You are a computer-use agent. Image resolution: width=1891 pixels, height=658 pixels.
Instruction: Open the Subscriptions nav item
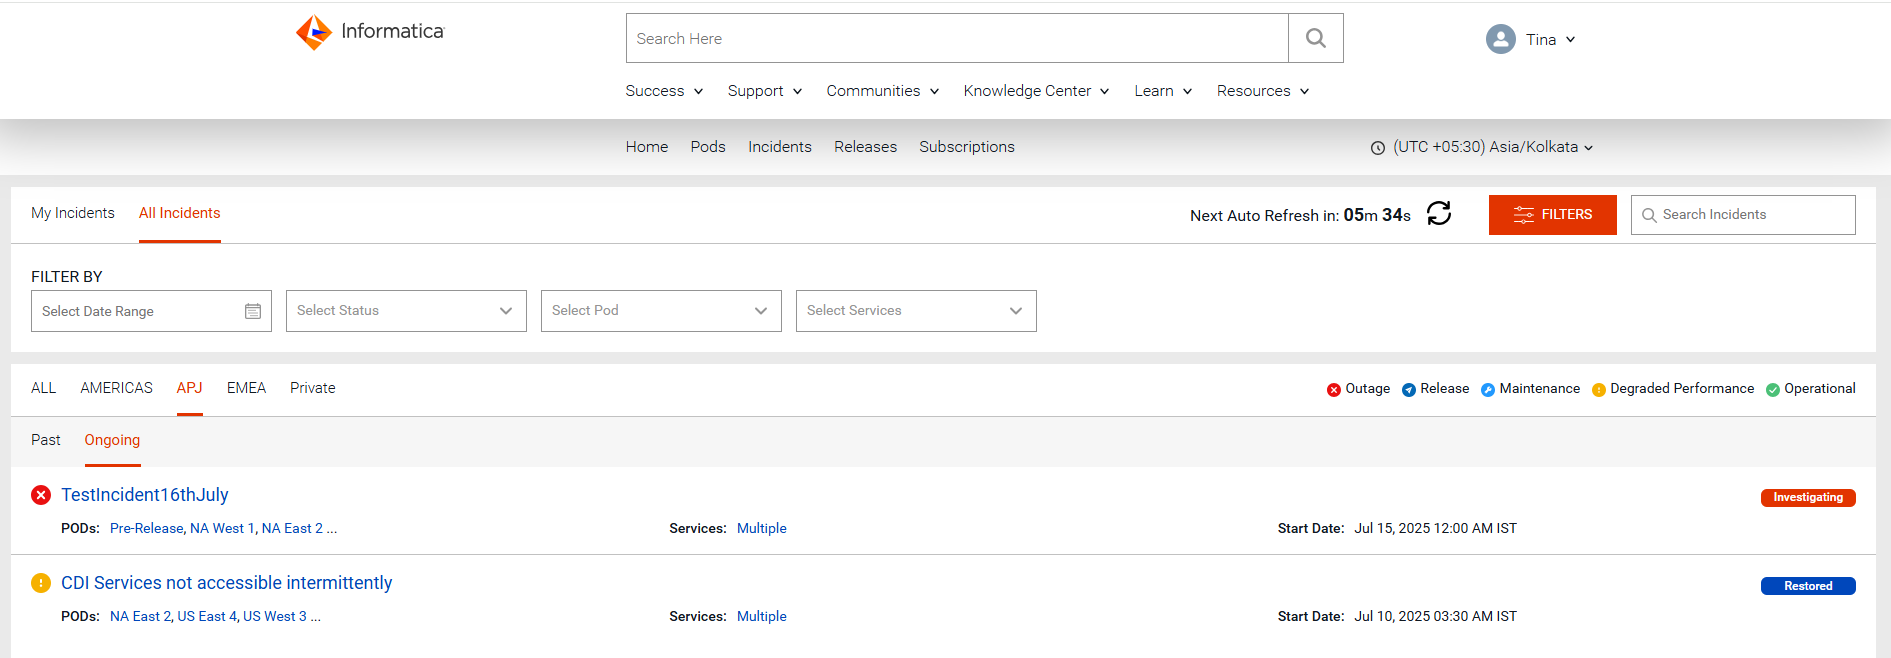[967, 147]
